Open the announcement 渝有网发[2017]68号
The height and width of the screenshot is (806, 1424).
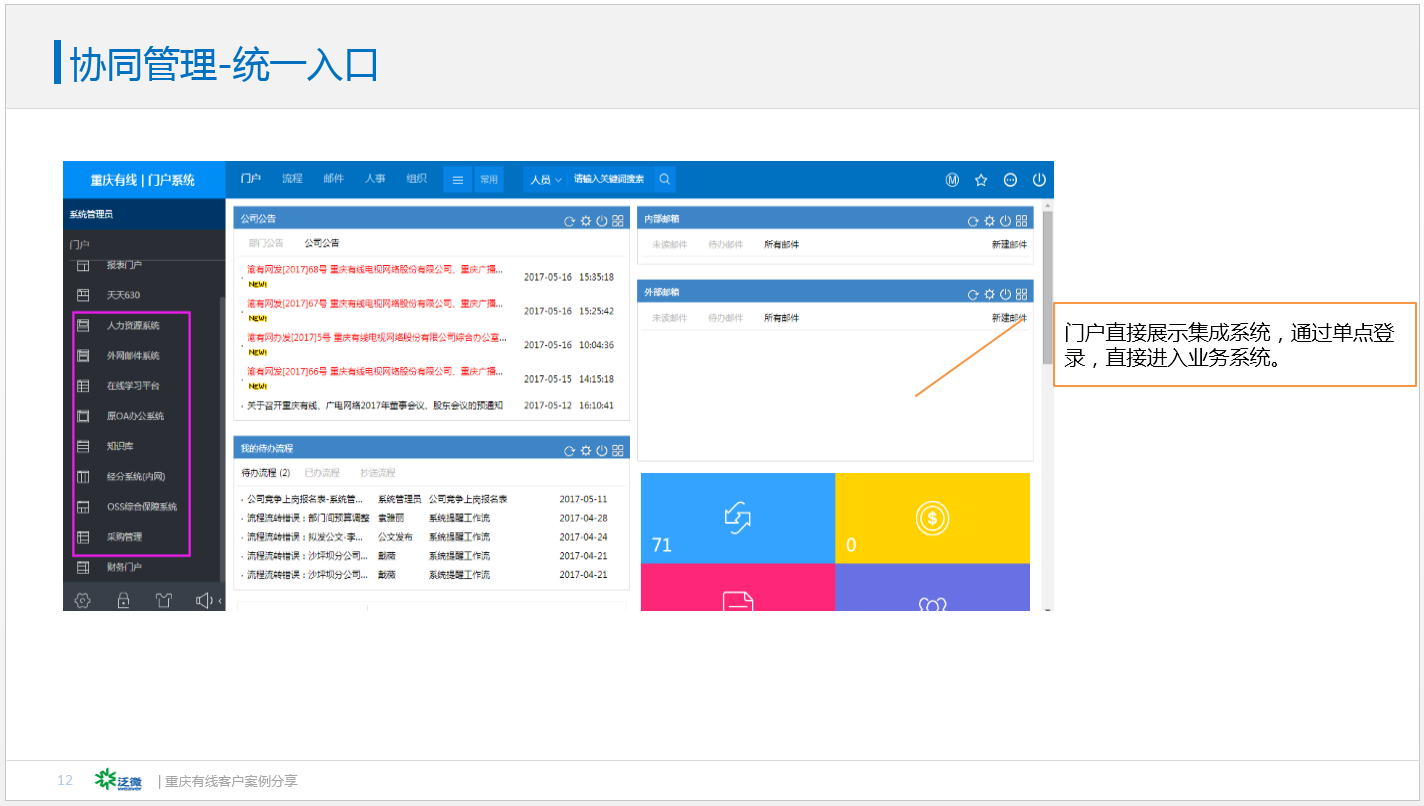coord(375,269)
